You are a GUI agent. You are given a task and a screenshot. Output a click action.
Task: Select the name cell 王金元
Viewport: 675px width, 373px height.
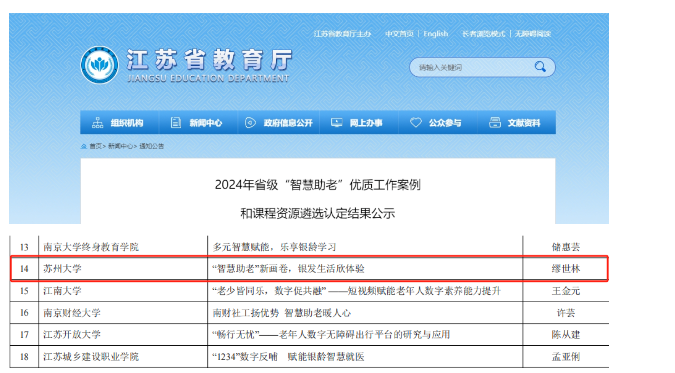point(566,291)
